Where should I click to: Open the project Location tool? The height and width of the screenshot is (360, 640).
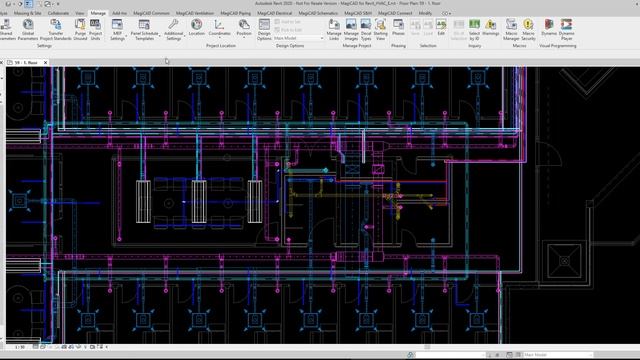(x=197, y=27)
